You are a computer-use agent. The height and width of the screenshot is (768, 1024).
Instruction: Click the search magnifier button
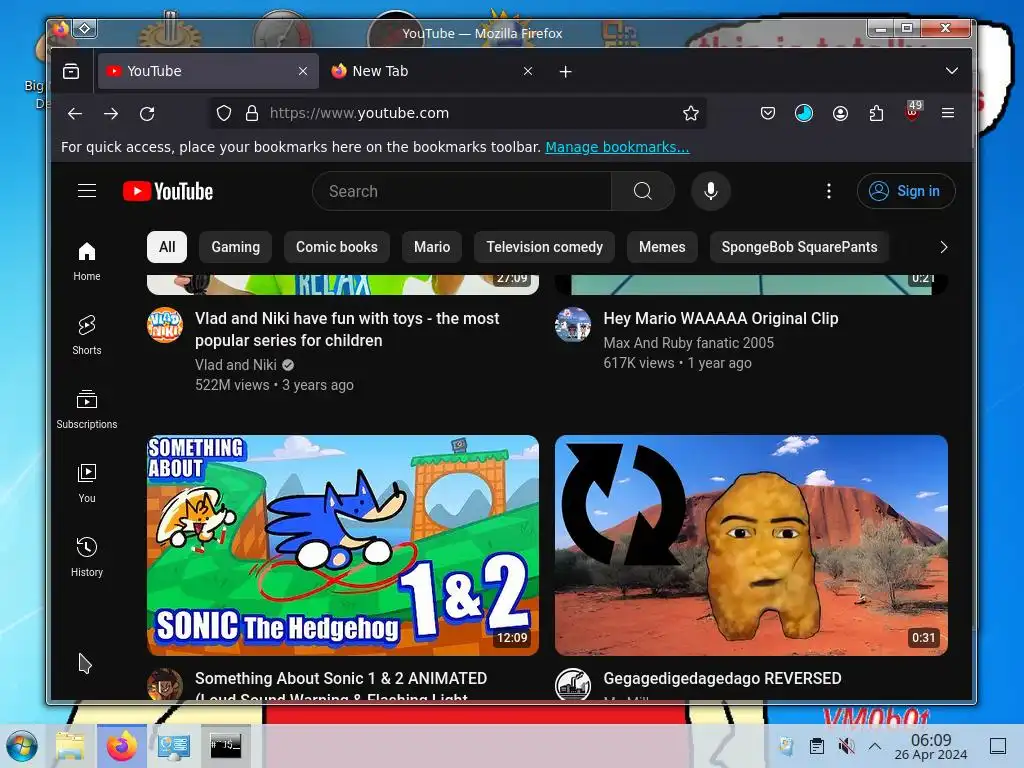pos(643,191)
